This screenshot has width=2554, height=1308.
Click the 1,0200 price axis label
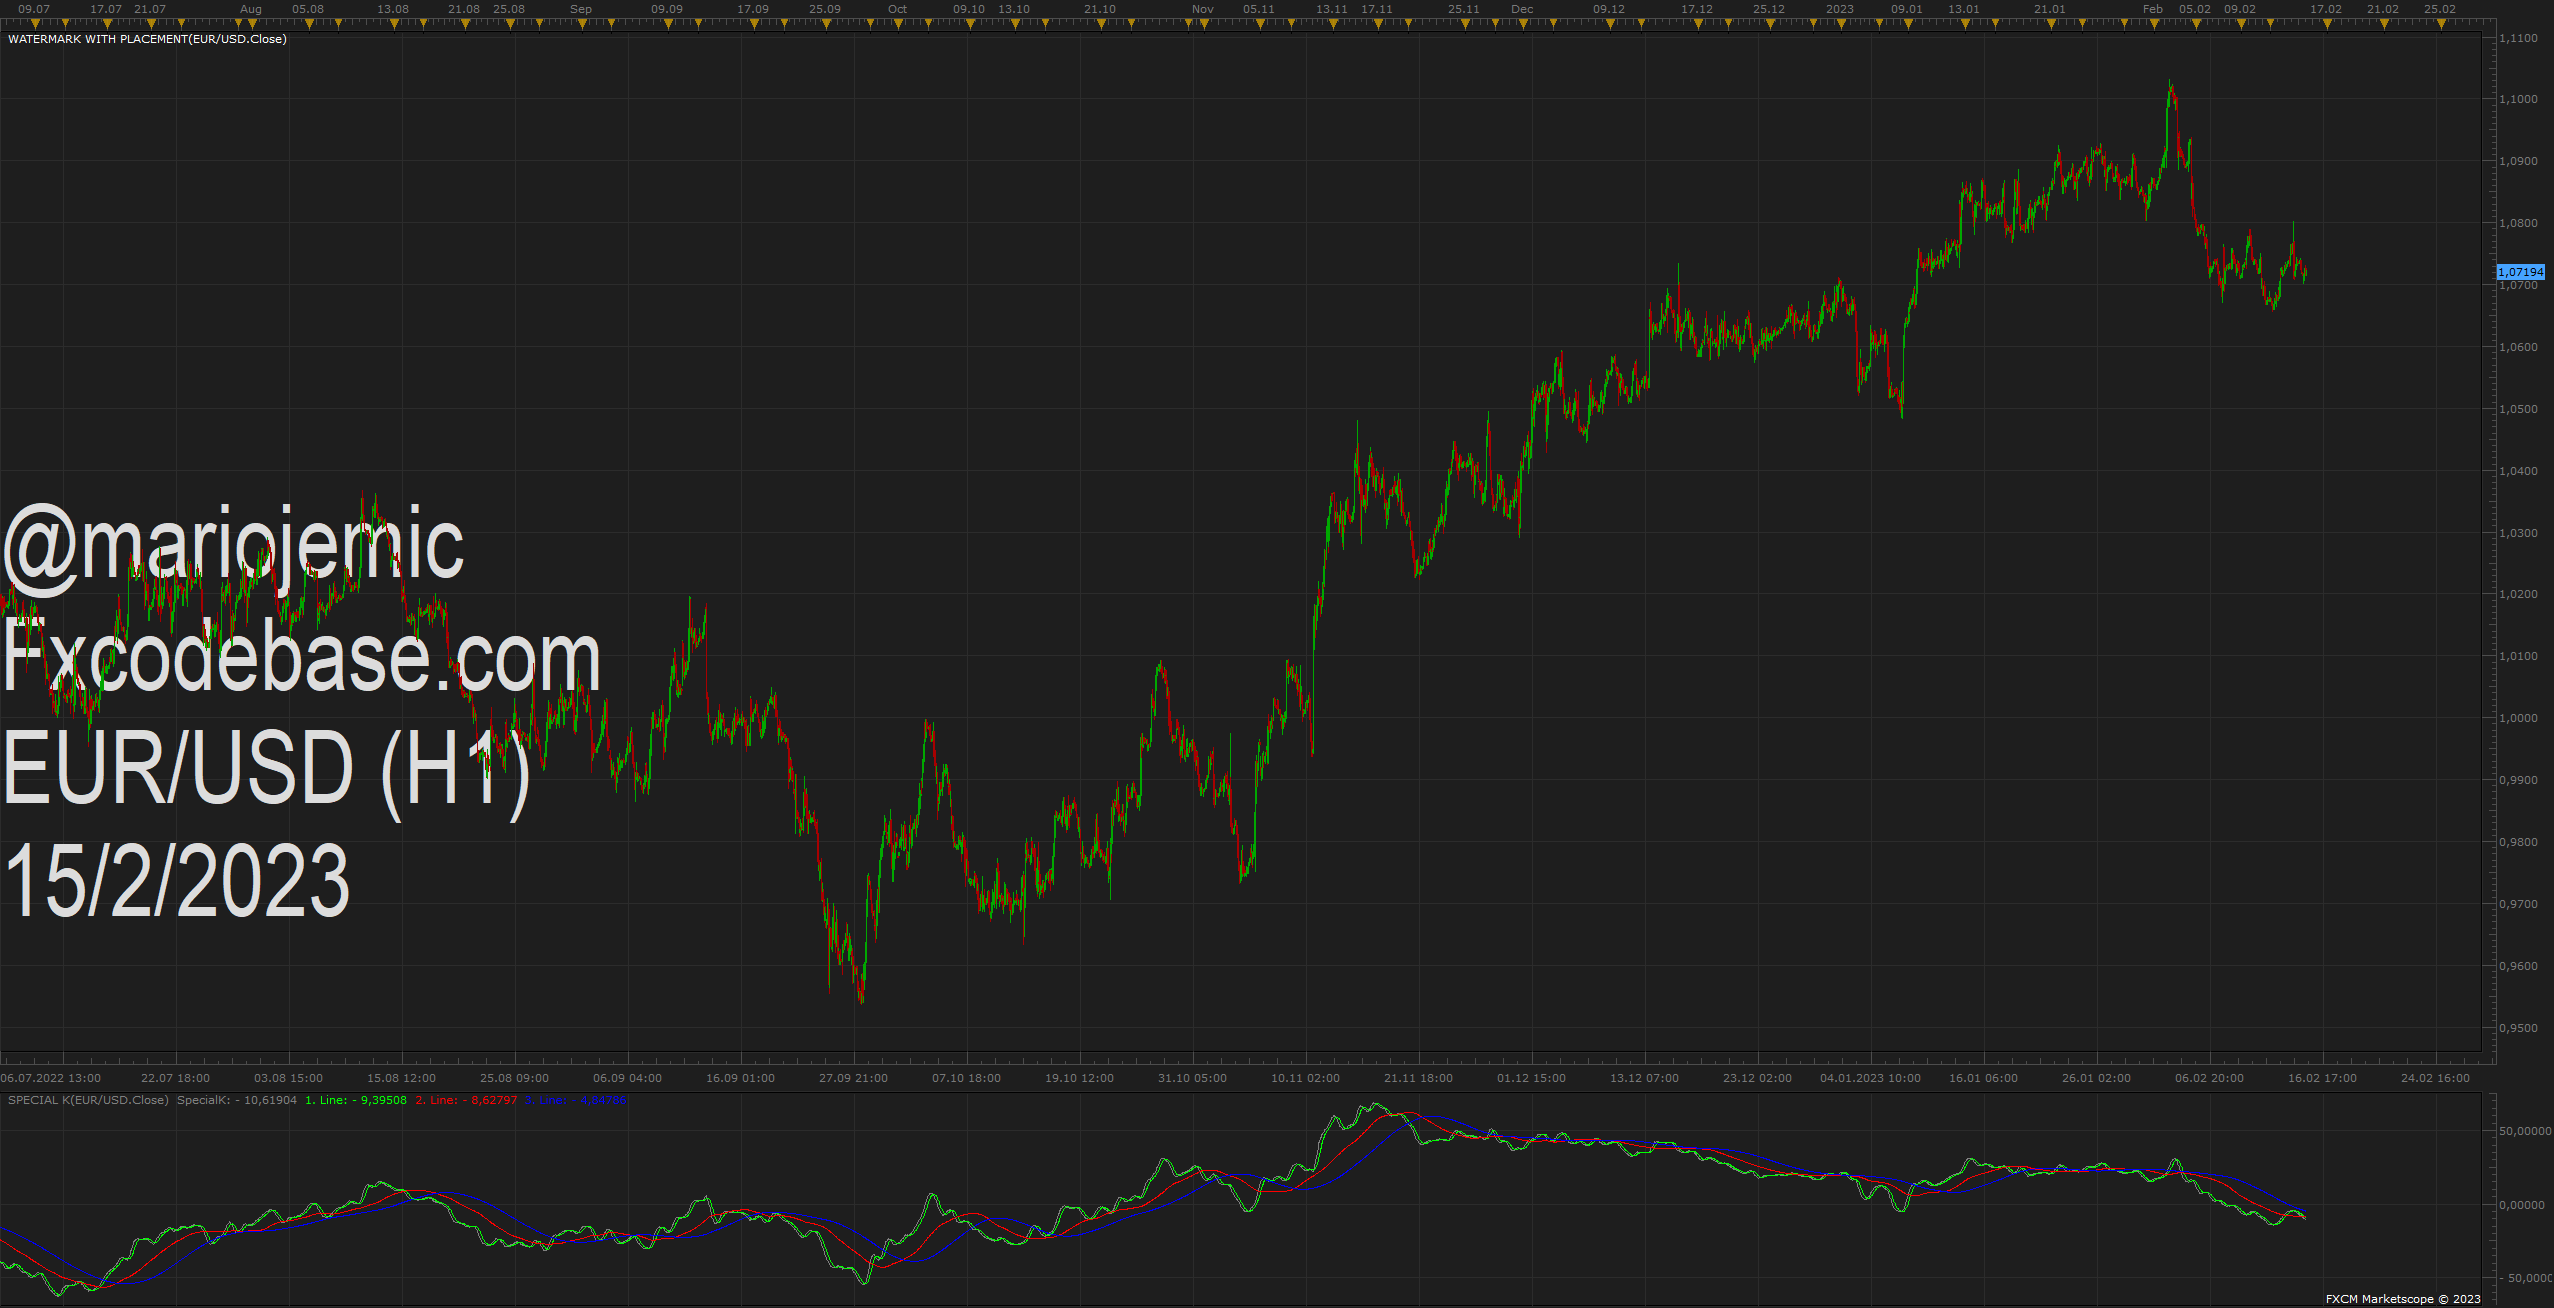2518,594
